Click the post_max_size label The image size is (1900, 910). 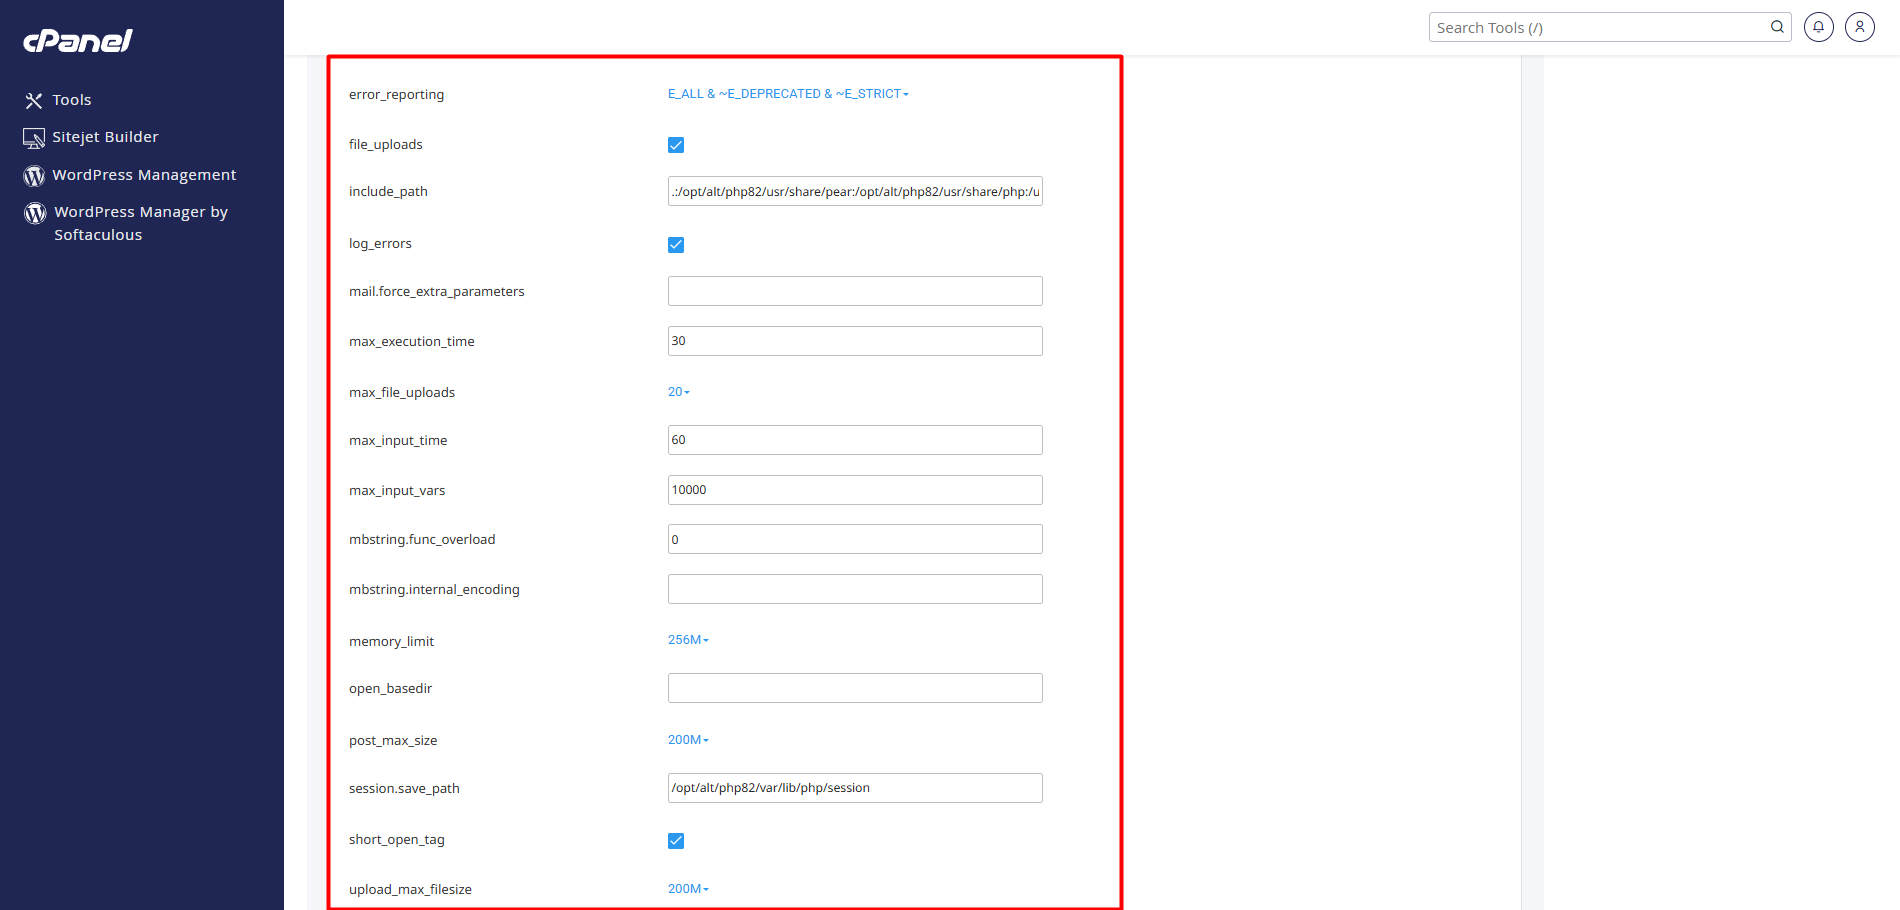393,741
